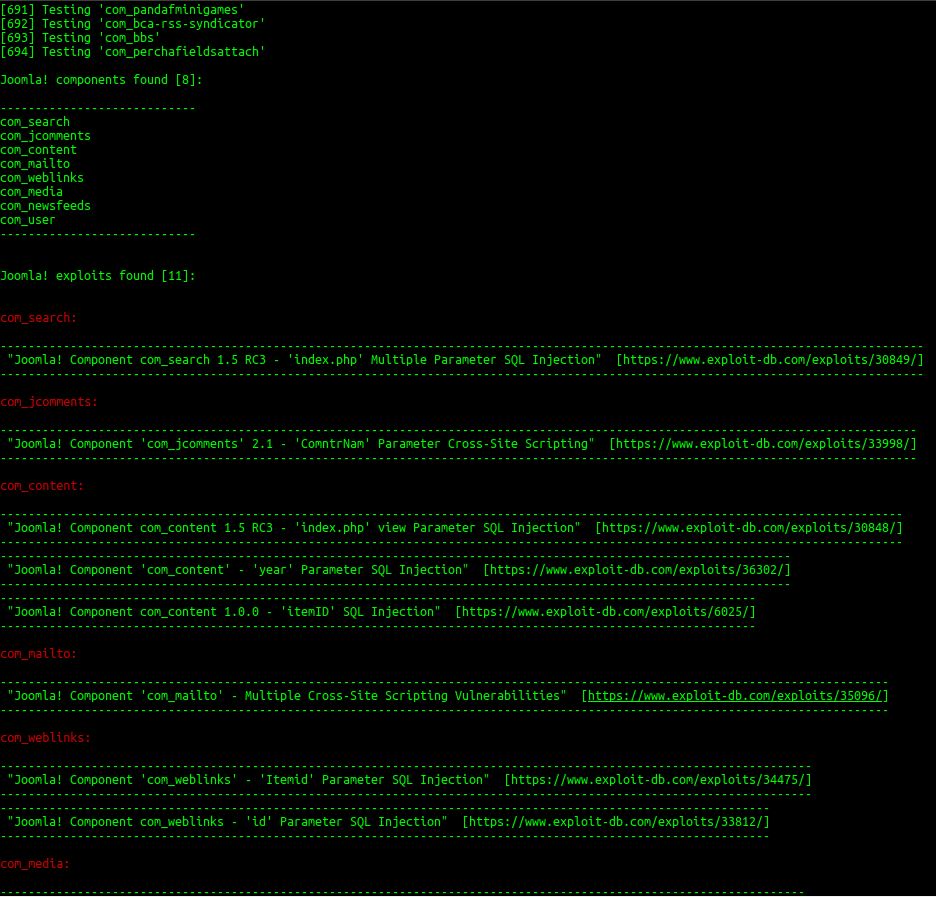Click com_media in the components list
The height and width of the screenshot is (897, 936).
(31, 192)
